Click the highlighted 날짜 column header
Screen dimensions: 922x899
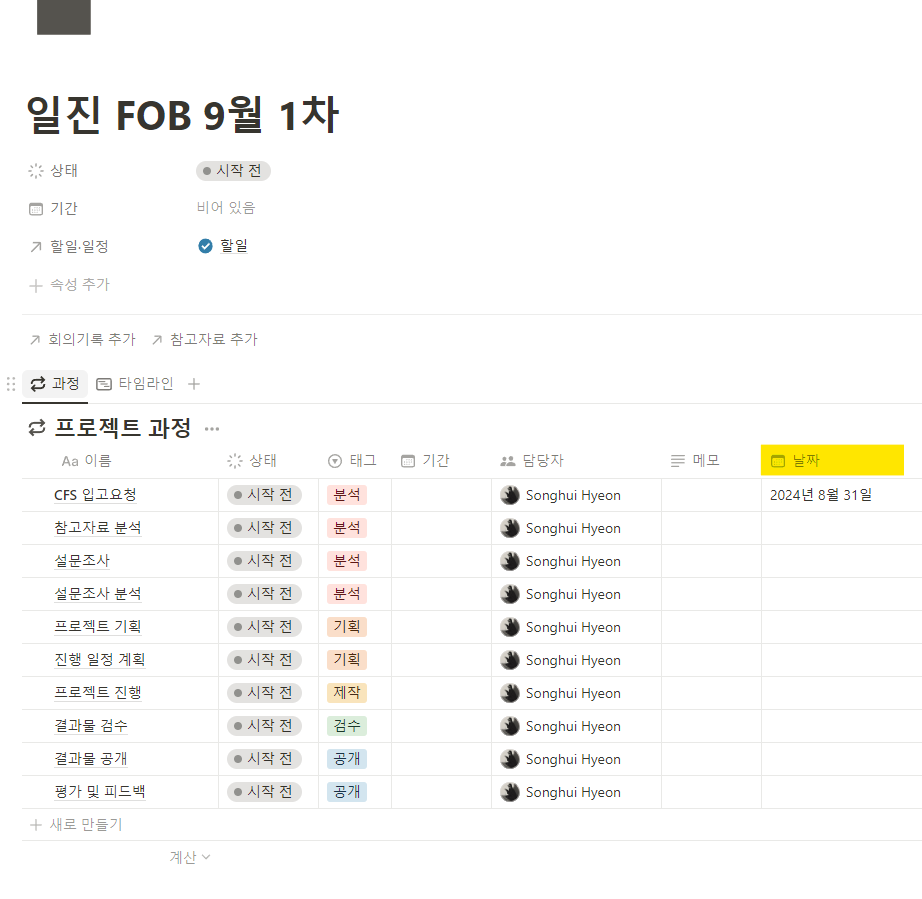click(832, 460)
